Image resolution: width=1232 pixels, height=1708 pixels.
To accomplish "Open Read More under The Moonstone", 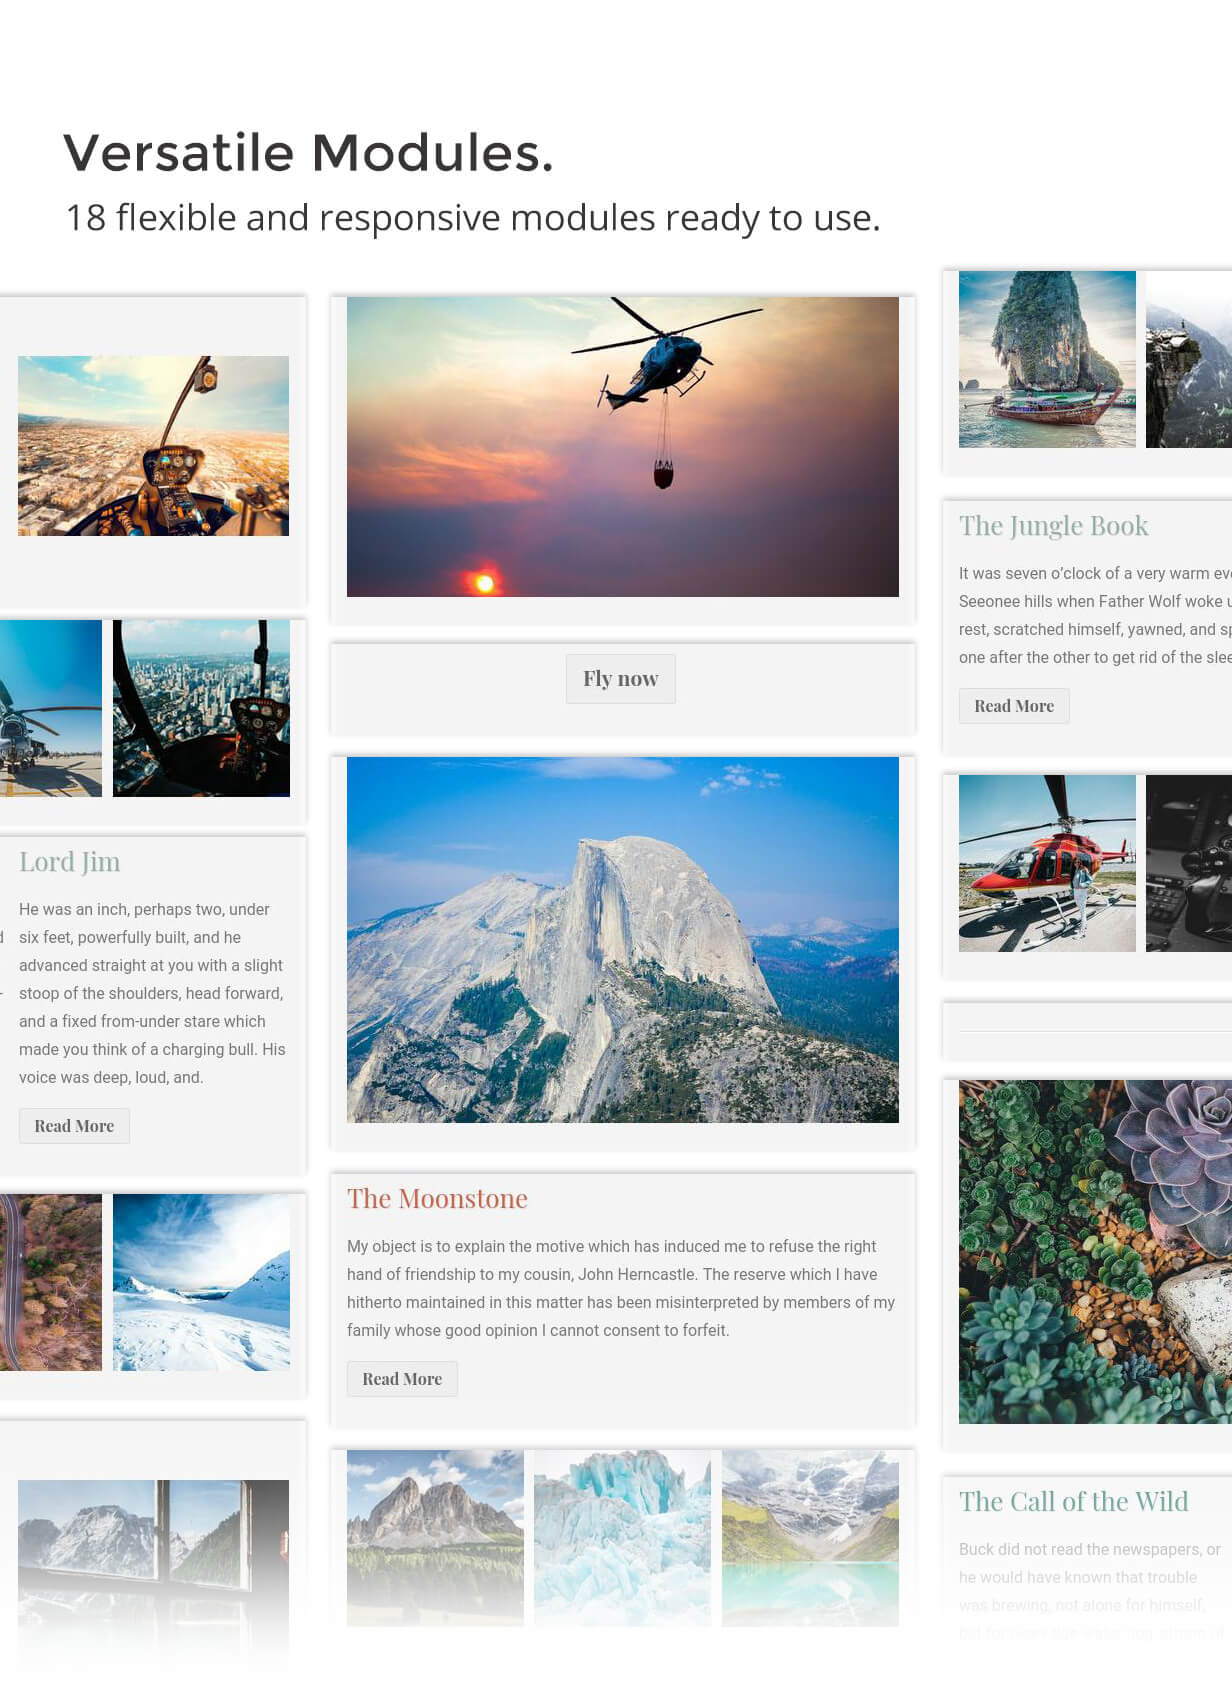I will coord(402,1379).
